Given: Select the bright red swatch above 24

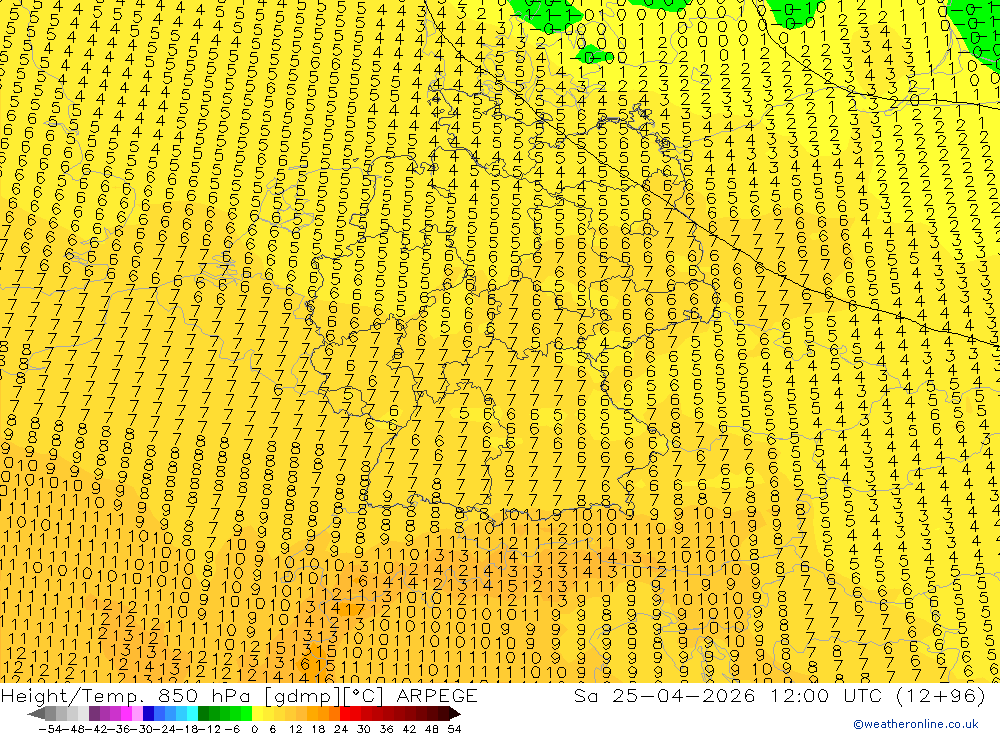Looking at the screenshot, I should (345, 713).
